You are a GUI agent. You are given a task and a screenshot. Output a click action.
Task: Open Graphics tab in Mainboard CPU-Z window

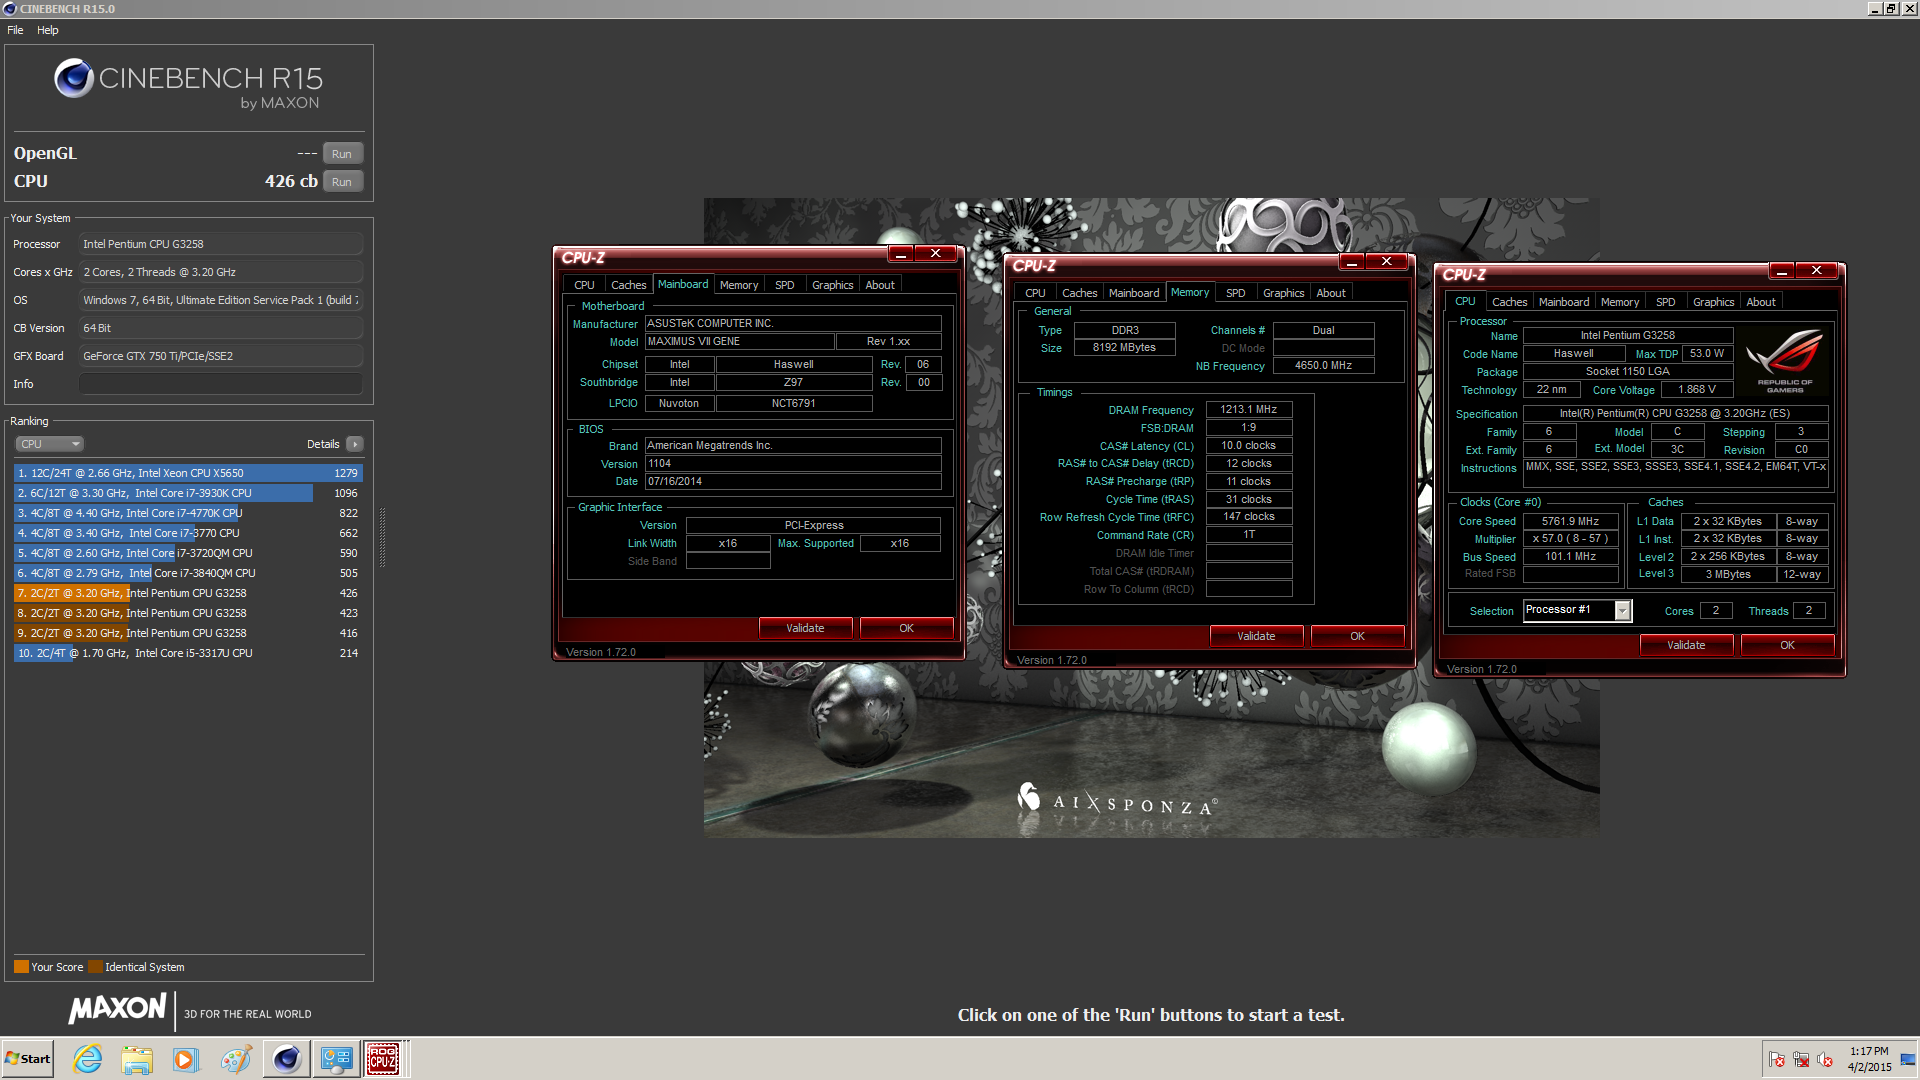coord(832,285)
